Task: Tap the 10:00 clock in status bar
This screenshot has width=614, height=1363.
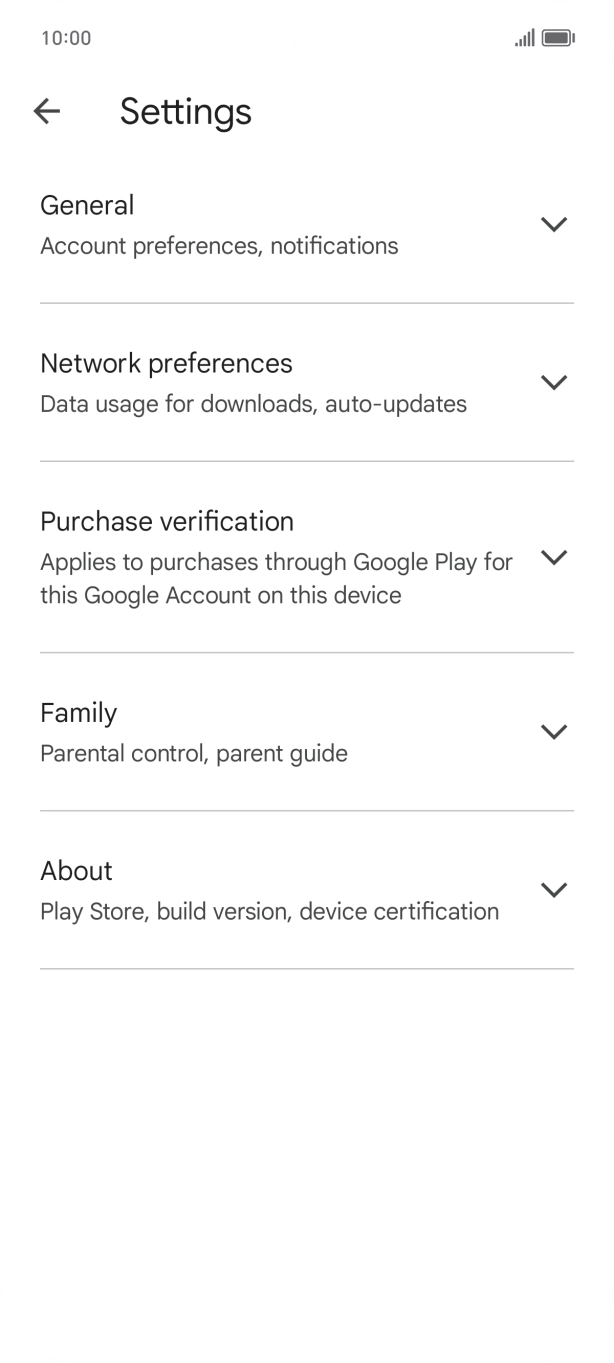Action: point(66,39)
